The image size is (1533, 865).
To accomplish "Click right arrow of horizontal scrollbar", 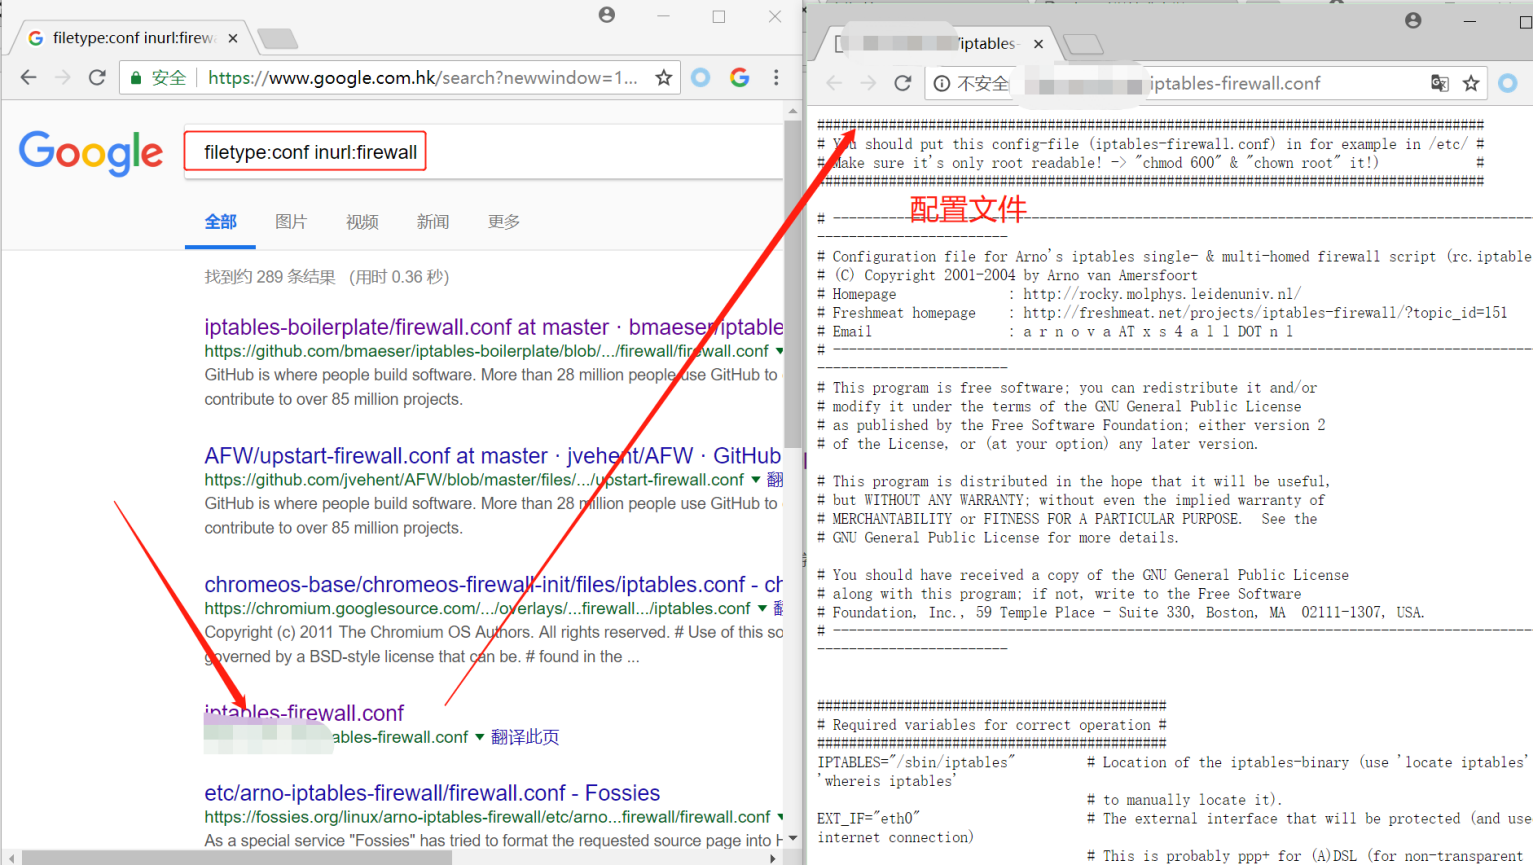I will pyautogui.click(x=772, y=858).
